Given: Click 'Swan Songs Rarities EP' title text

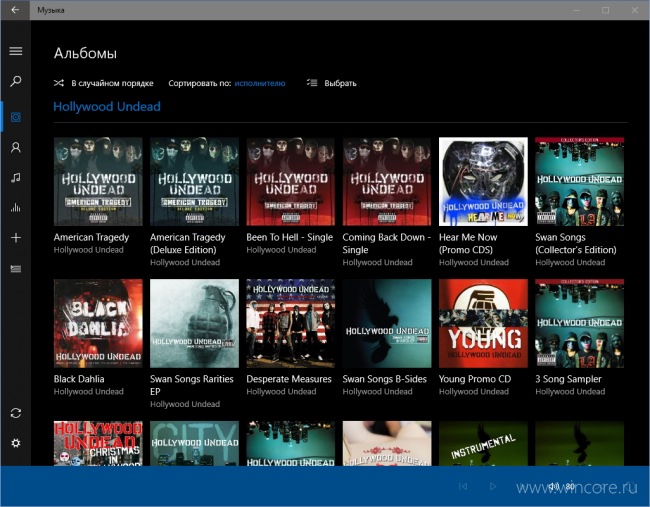Looking at the screenshot, I should click(x=192, y=385).
